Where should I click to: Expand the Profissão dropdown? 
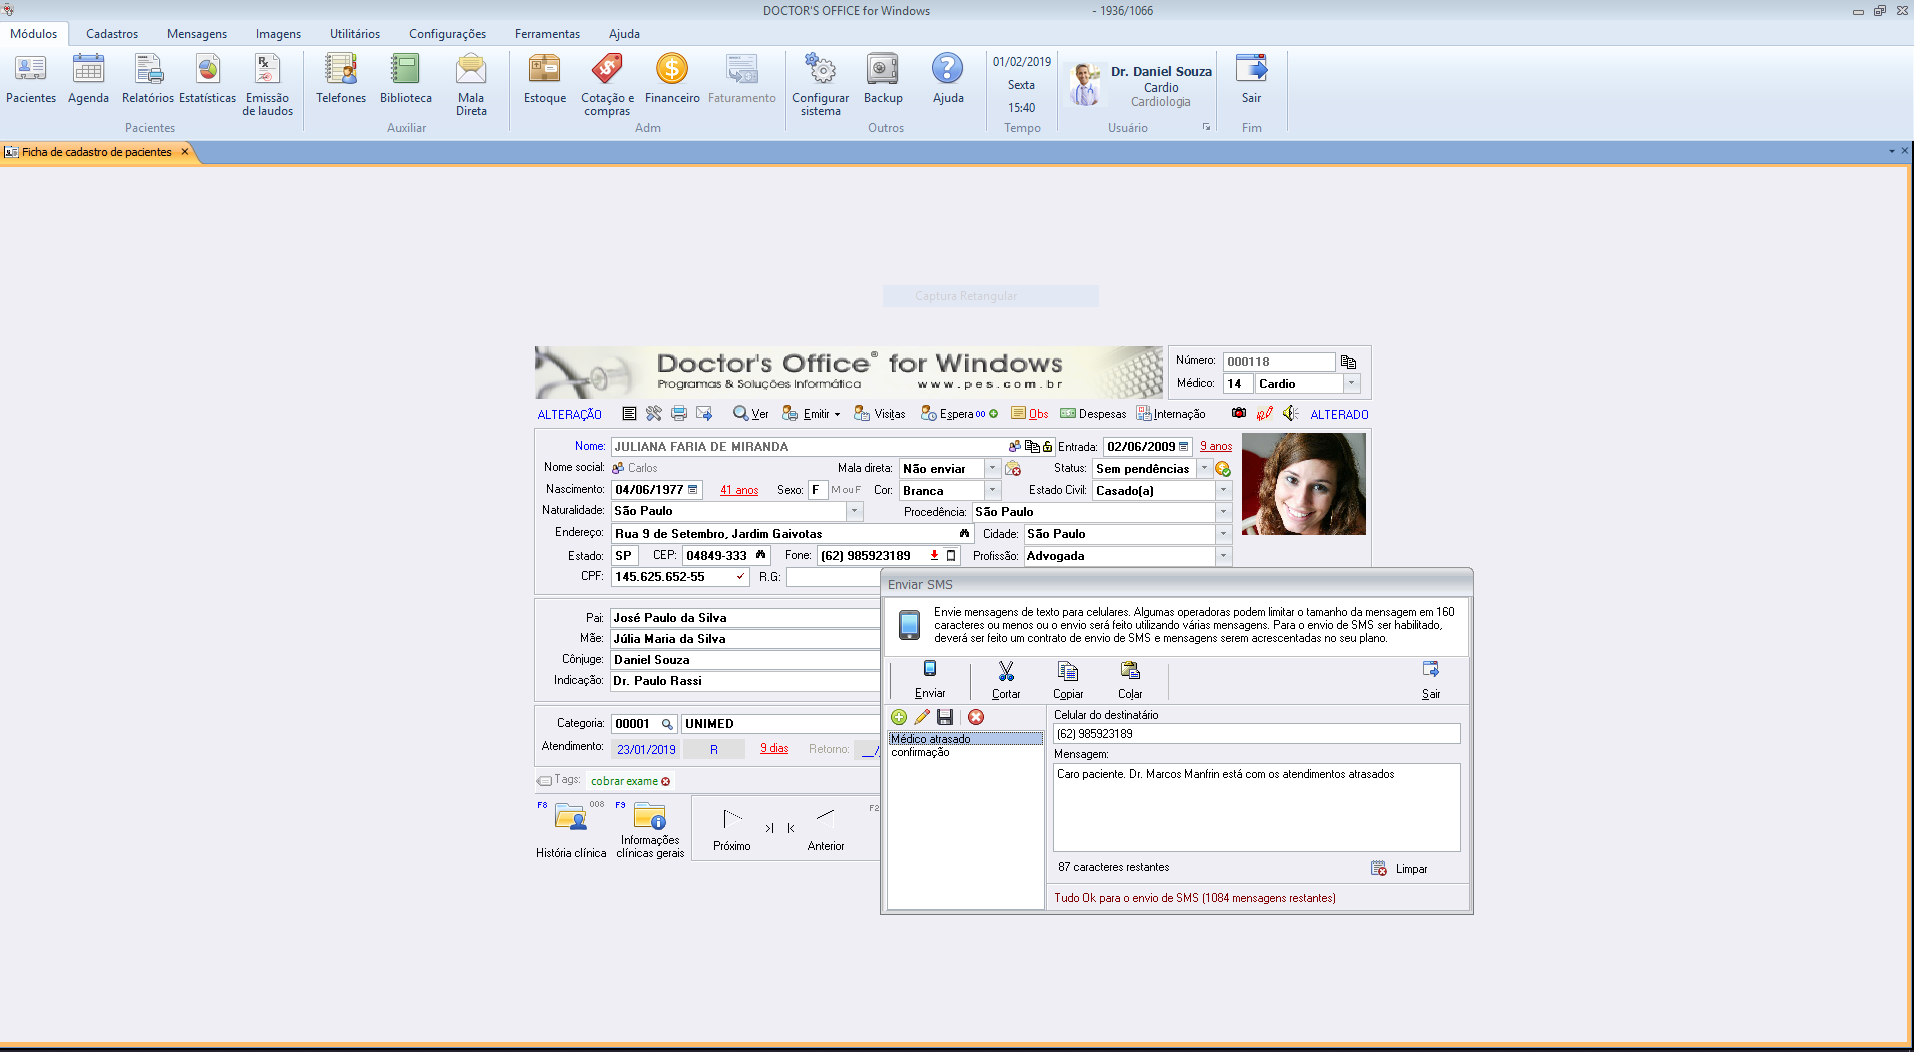[1223, 555]
